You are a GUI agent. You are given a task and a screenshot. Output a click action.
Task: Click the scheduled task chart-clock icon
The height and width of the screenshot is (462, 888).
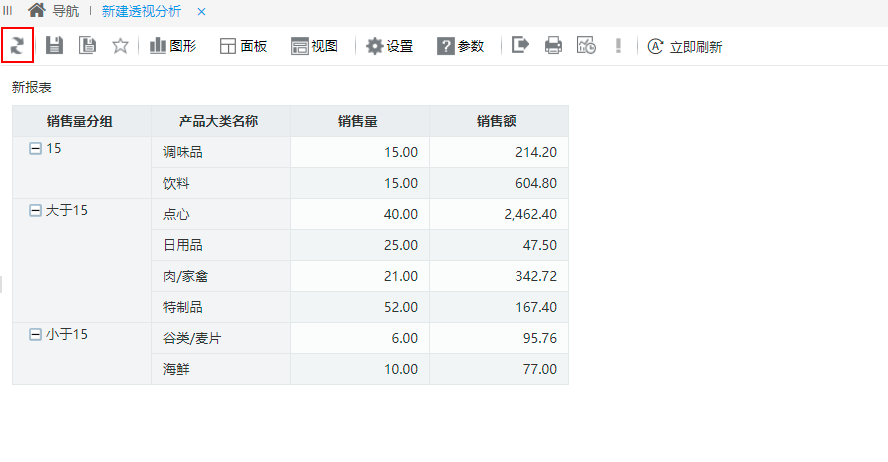point(586,45)
